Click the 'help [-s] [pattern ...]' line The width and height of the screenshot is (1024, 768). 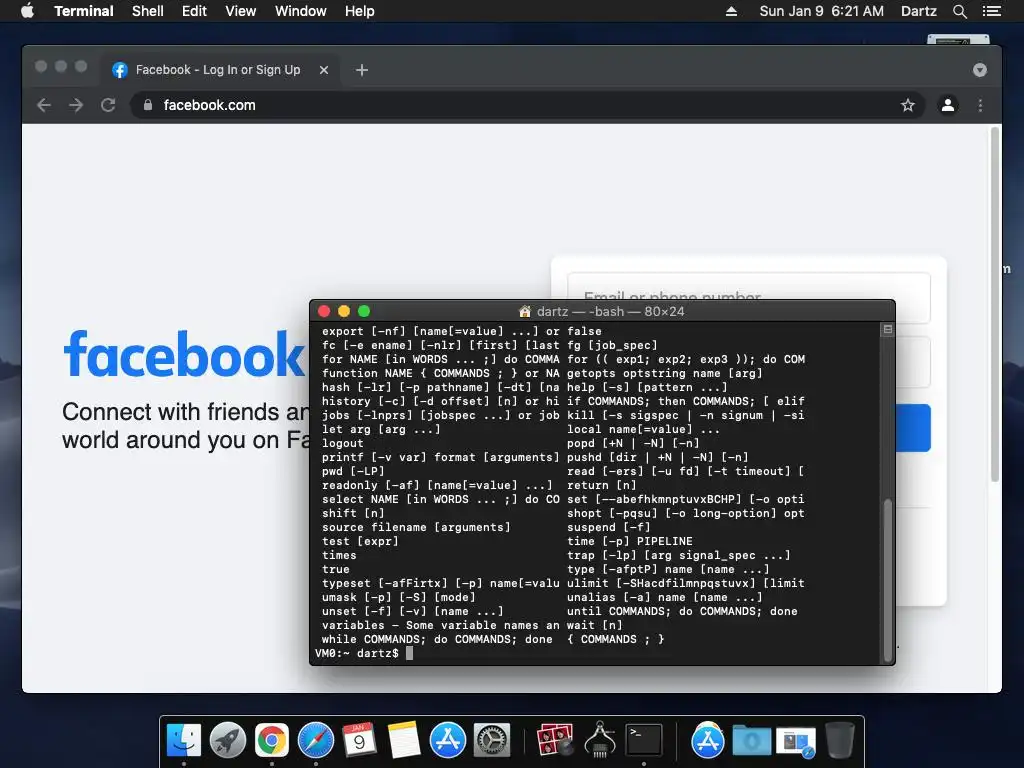click(647, 387)
